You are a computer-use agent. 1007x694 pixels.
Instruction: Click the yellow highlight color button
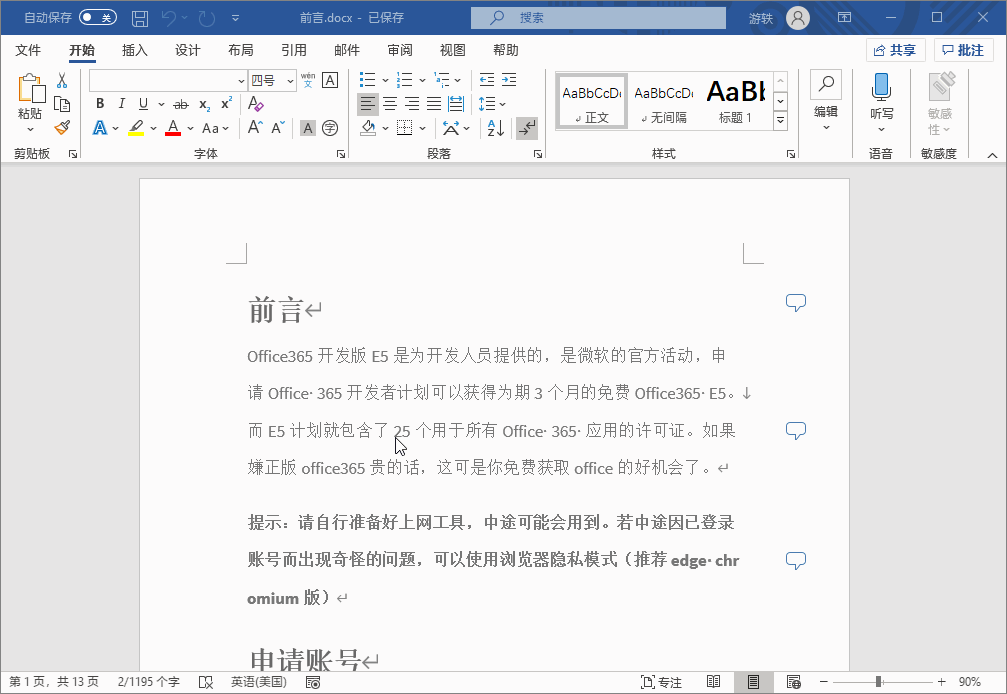click(136, 128)
